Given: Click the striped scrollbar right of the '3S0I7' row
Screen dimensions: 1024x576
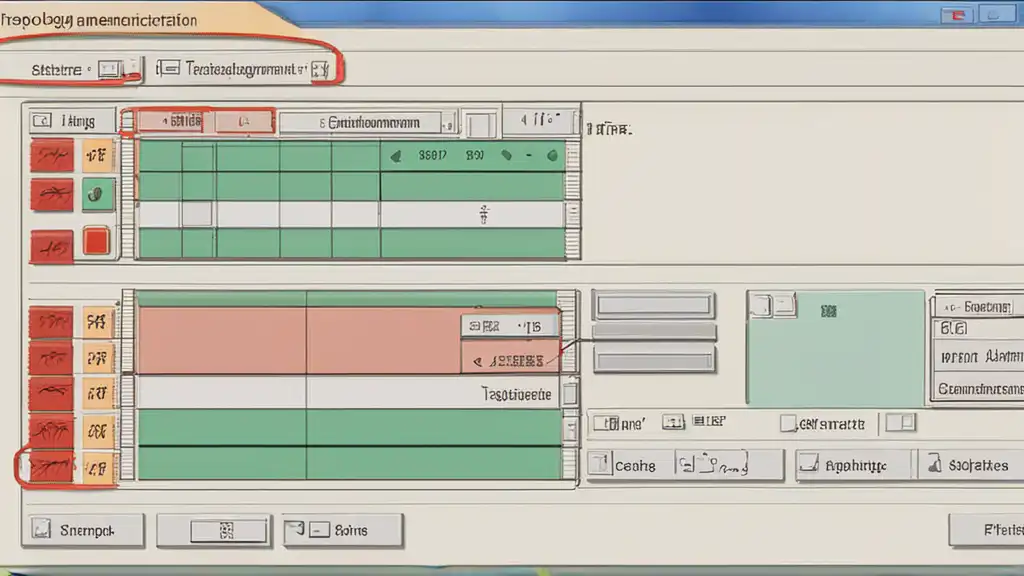Looking at the screenshot, I should tap(573, 157).
